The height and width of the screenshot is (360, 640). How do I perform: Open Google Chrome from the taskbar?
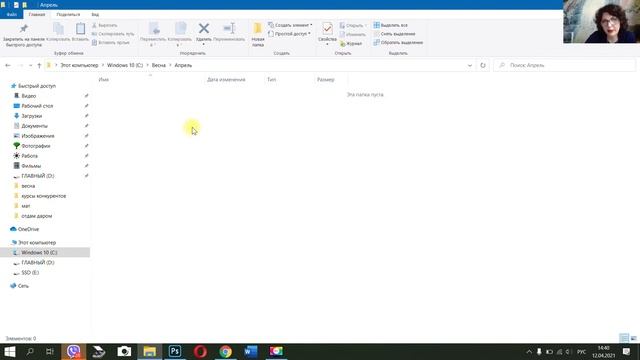(225, 351)
